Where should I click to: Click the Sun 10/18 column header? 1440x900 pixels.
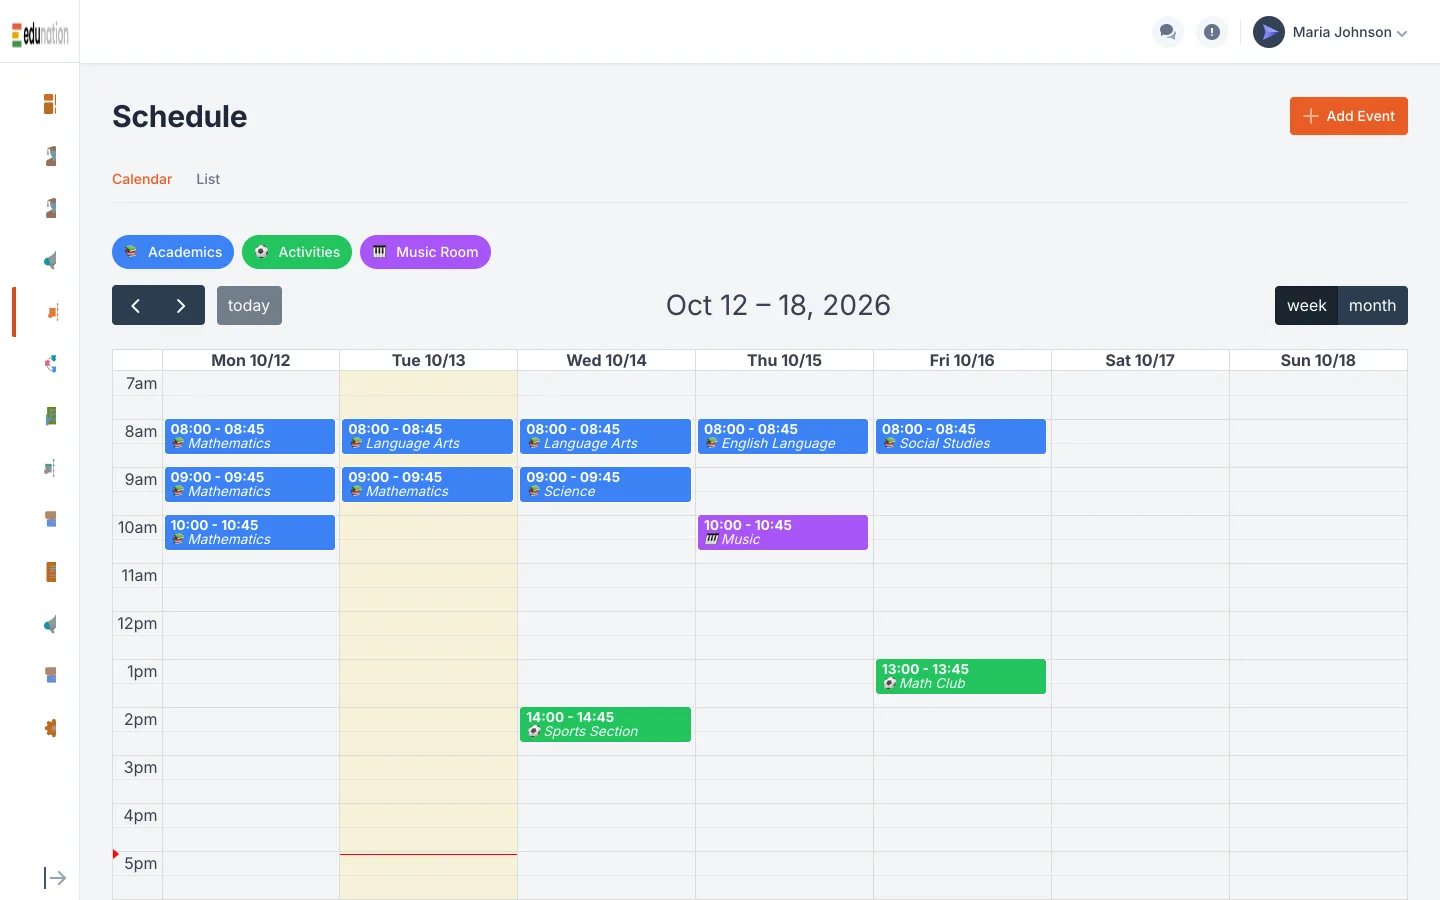pyautogui.click(x=1318, y=360)
